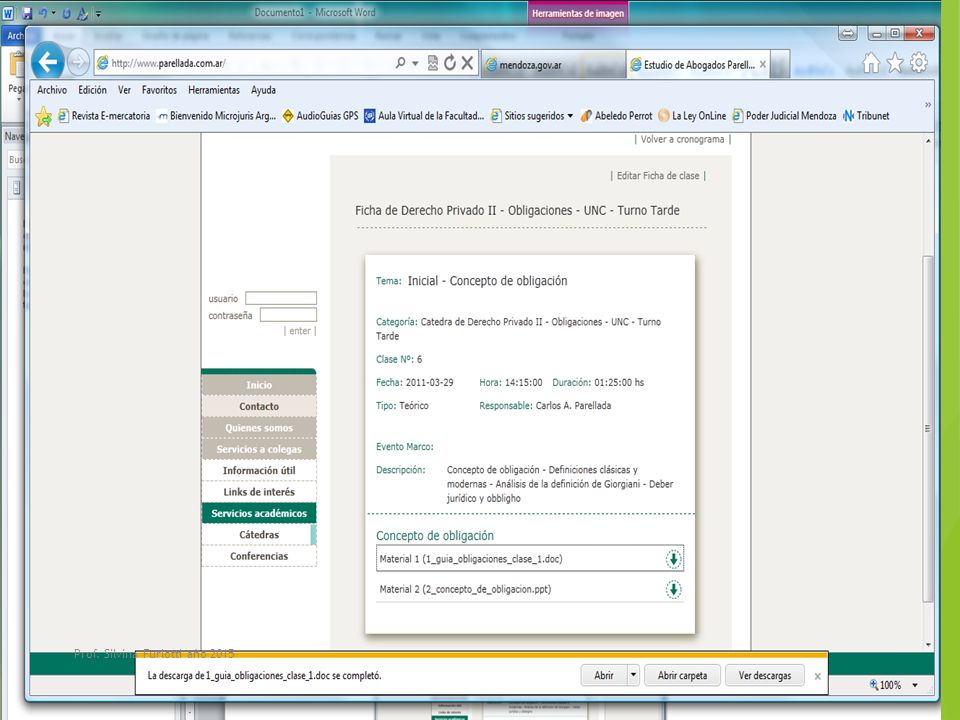Viewport: 960px width, 720px height.
Task: Click Volver a cronograma link
Action: (x=683, y=140)
